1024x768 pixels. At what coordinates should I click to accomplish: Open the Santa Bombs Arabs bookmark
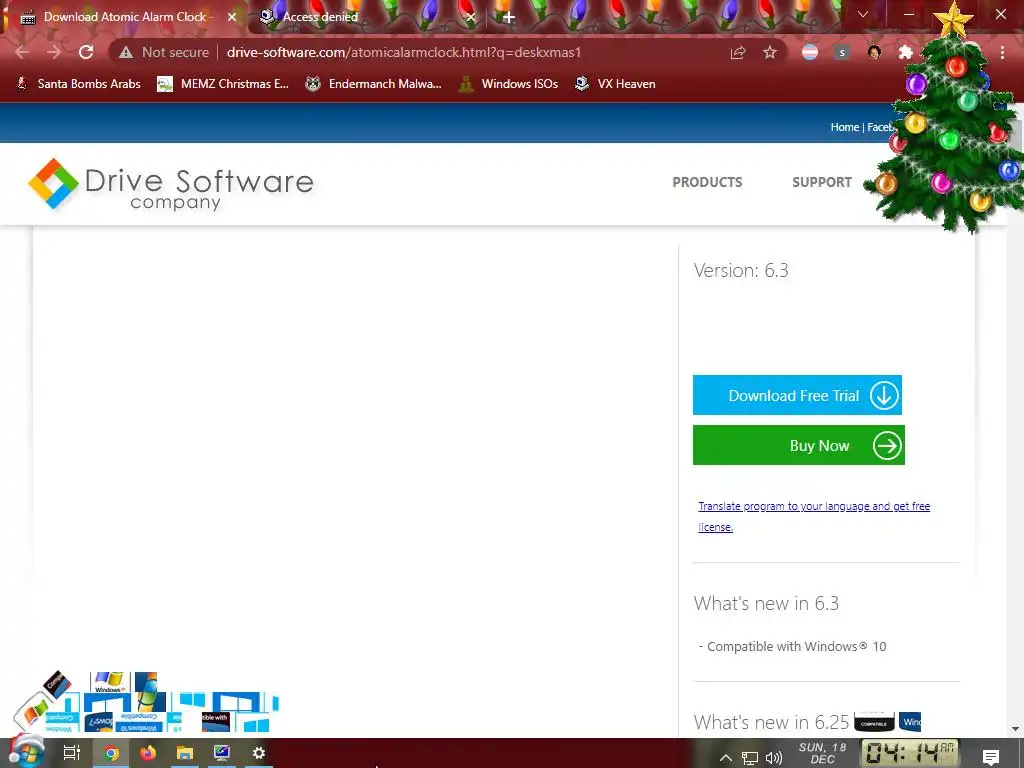(x=78, y=84)
